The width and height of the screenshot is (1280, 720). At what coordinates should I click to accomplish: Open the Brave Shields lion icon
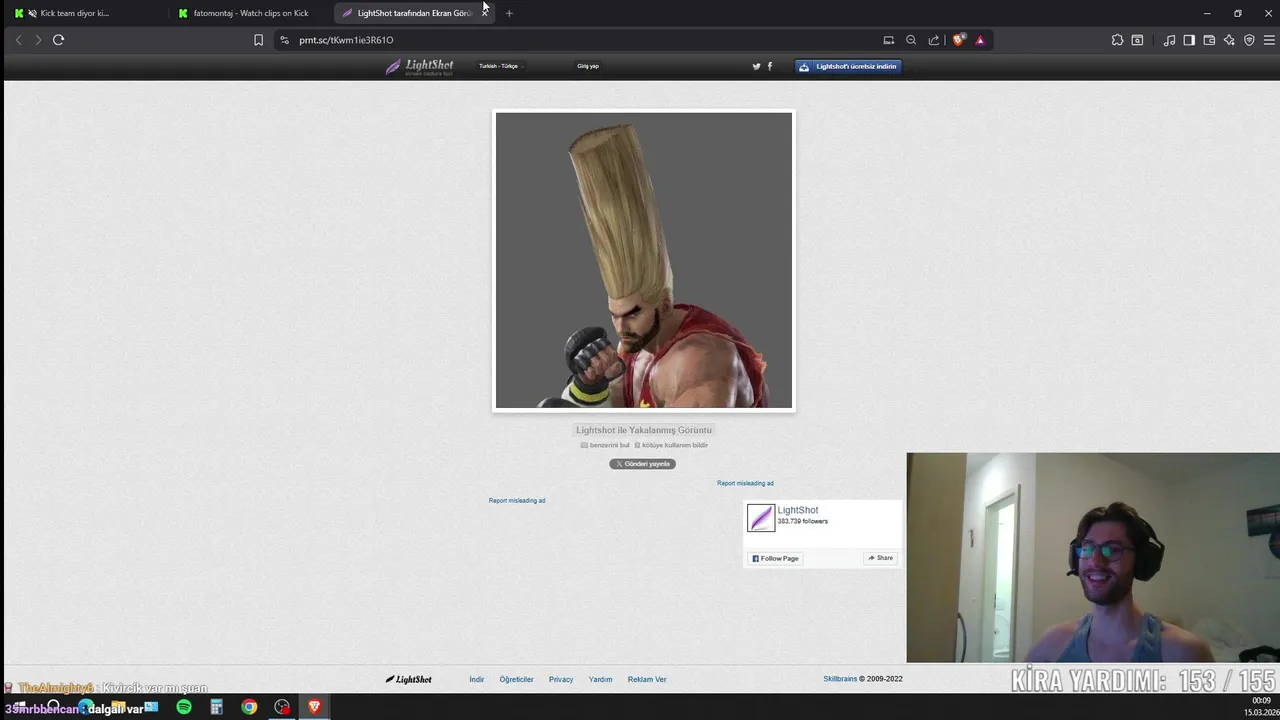[x=958, y=40]
